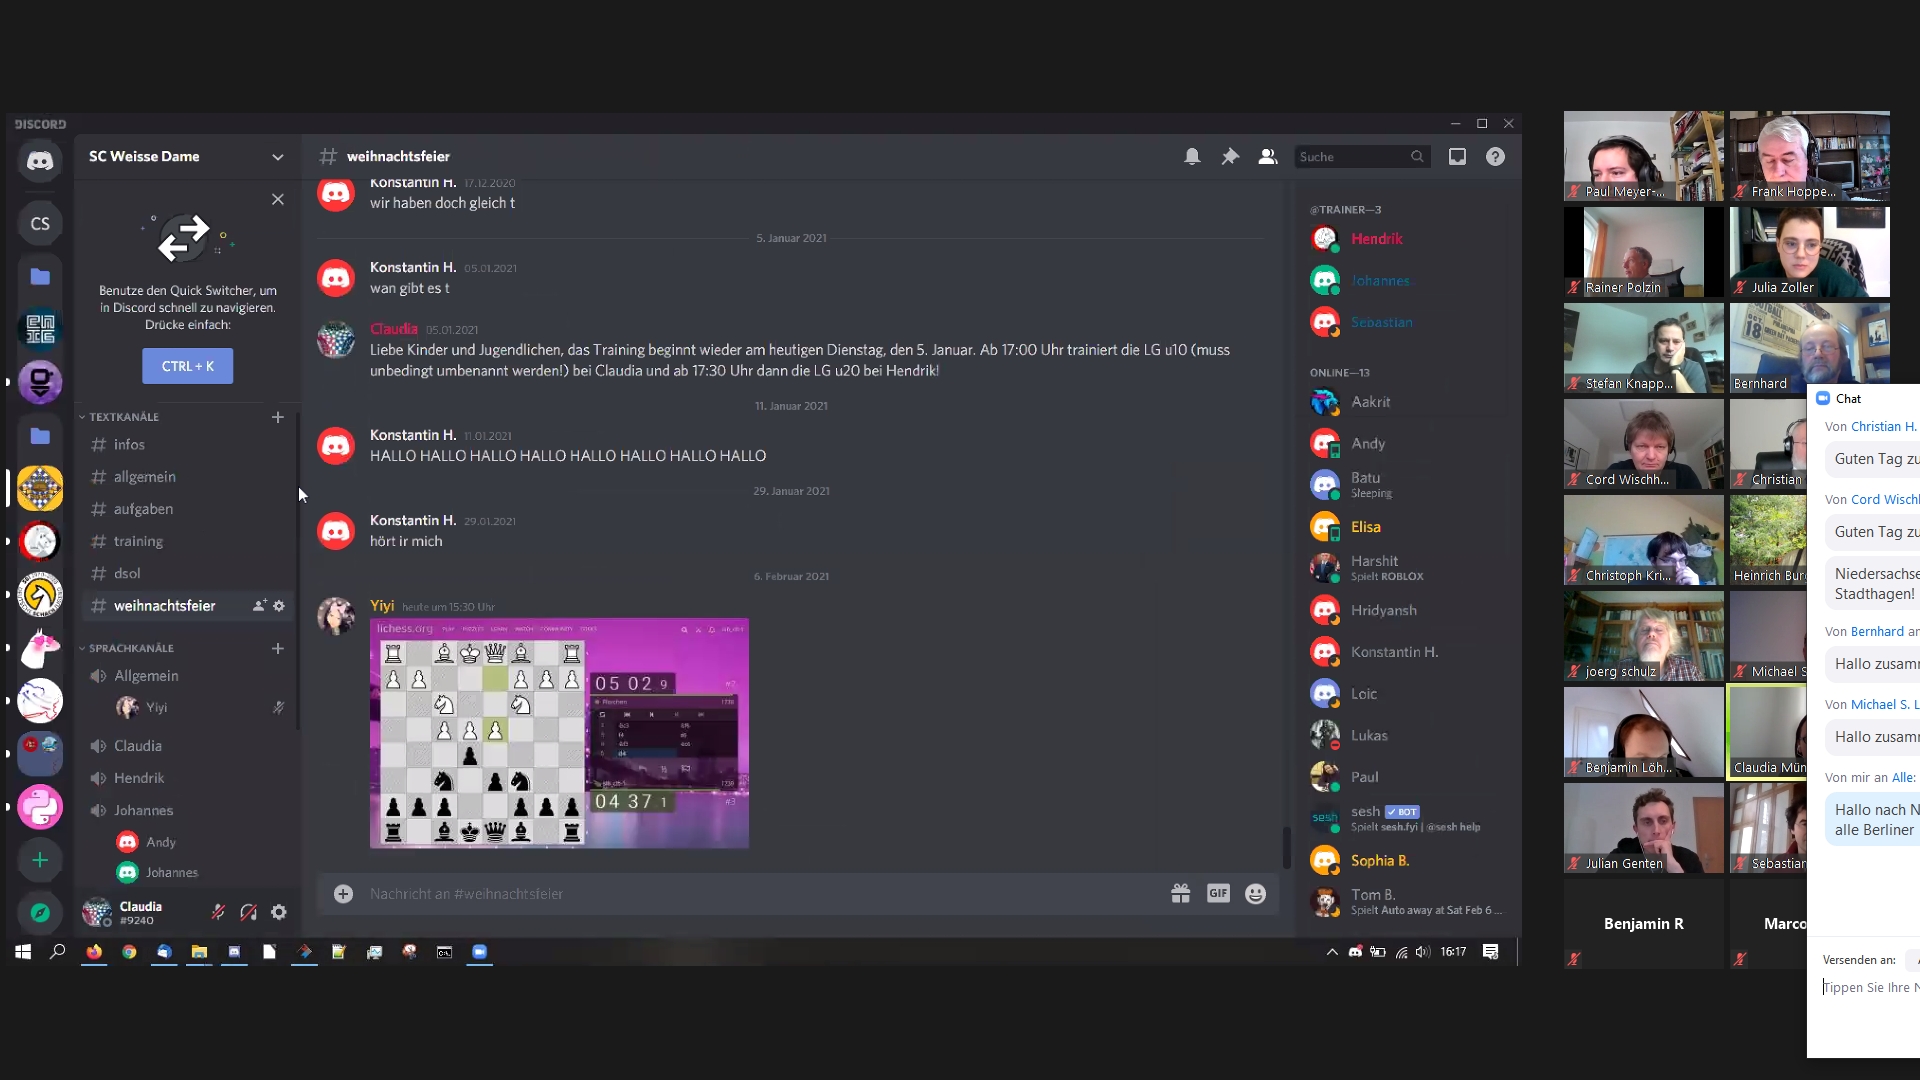
Task: Select the weihnachtsfeier channel
Action: 164,605
